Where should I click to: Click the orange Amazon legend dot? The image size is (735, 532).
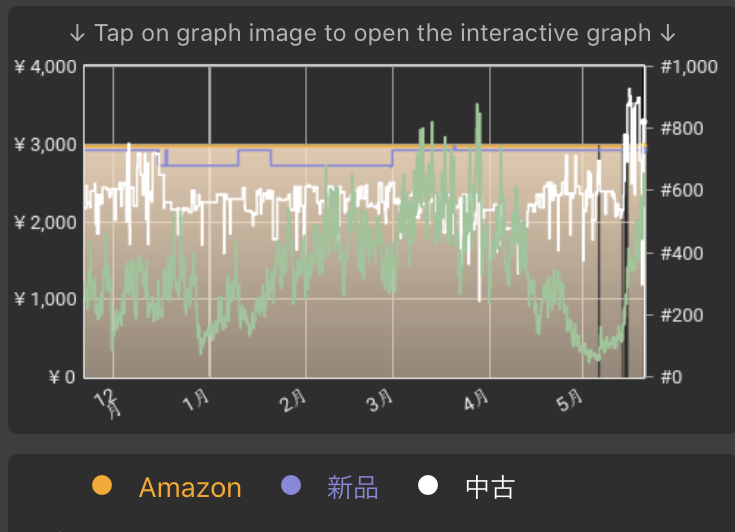pos(101,486)
